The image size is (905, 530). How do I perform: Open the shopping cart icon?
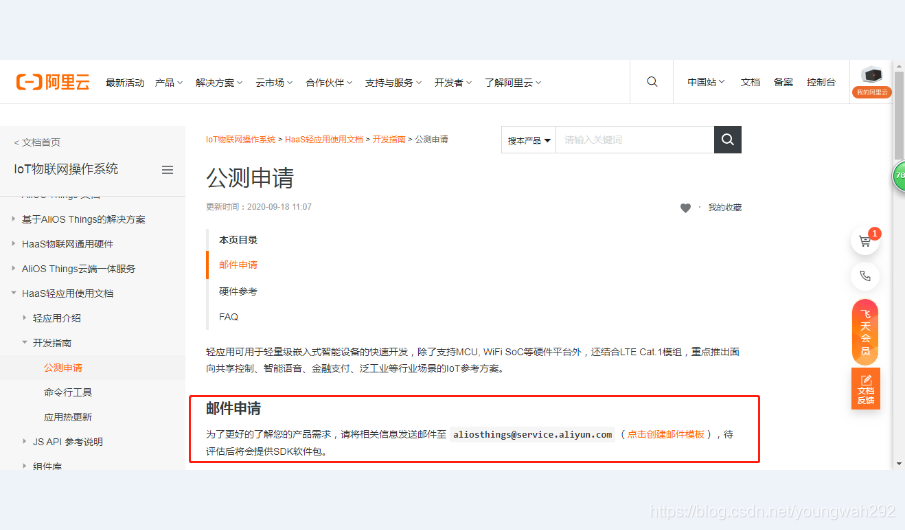click(865, 241)
